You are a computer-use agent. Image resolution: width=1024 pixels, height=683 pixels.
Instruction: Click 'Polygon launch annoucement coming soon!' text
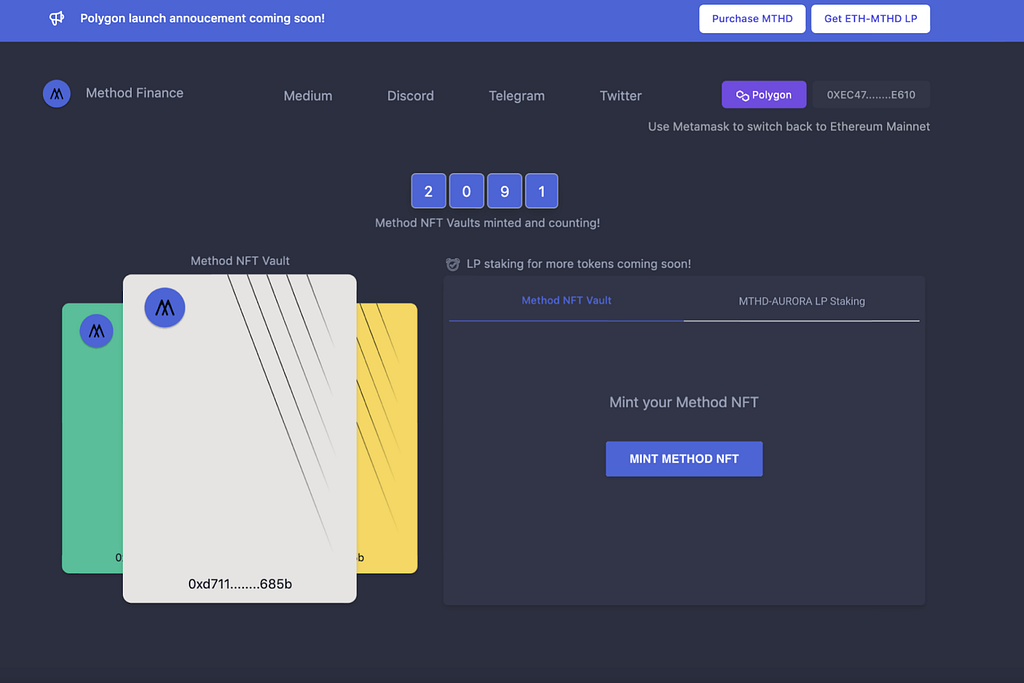[202, 18]
